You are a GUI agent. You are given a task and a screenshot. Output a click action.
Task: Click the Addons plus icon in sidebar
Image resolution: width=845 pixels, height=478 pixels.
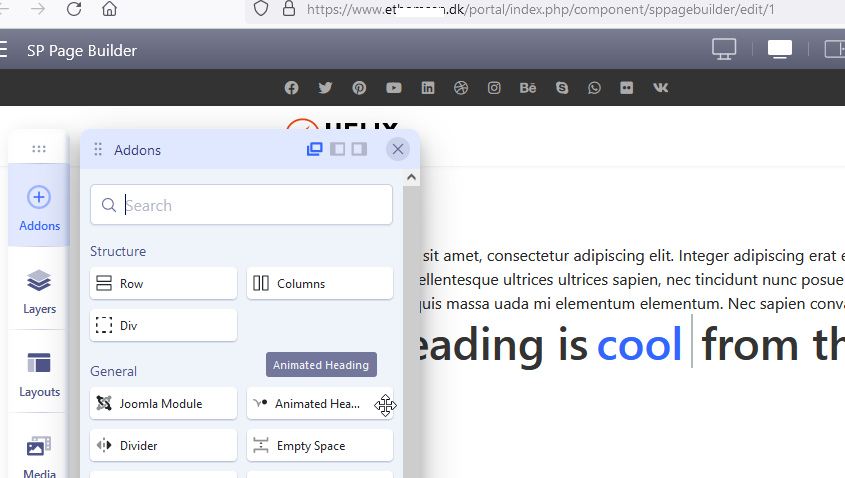[39, 197]
